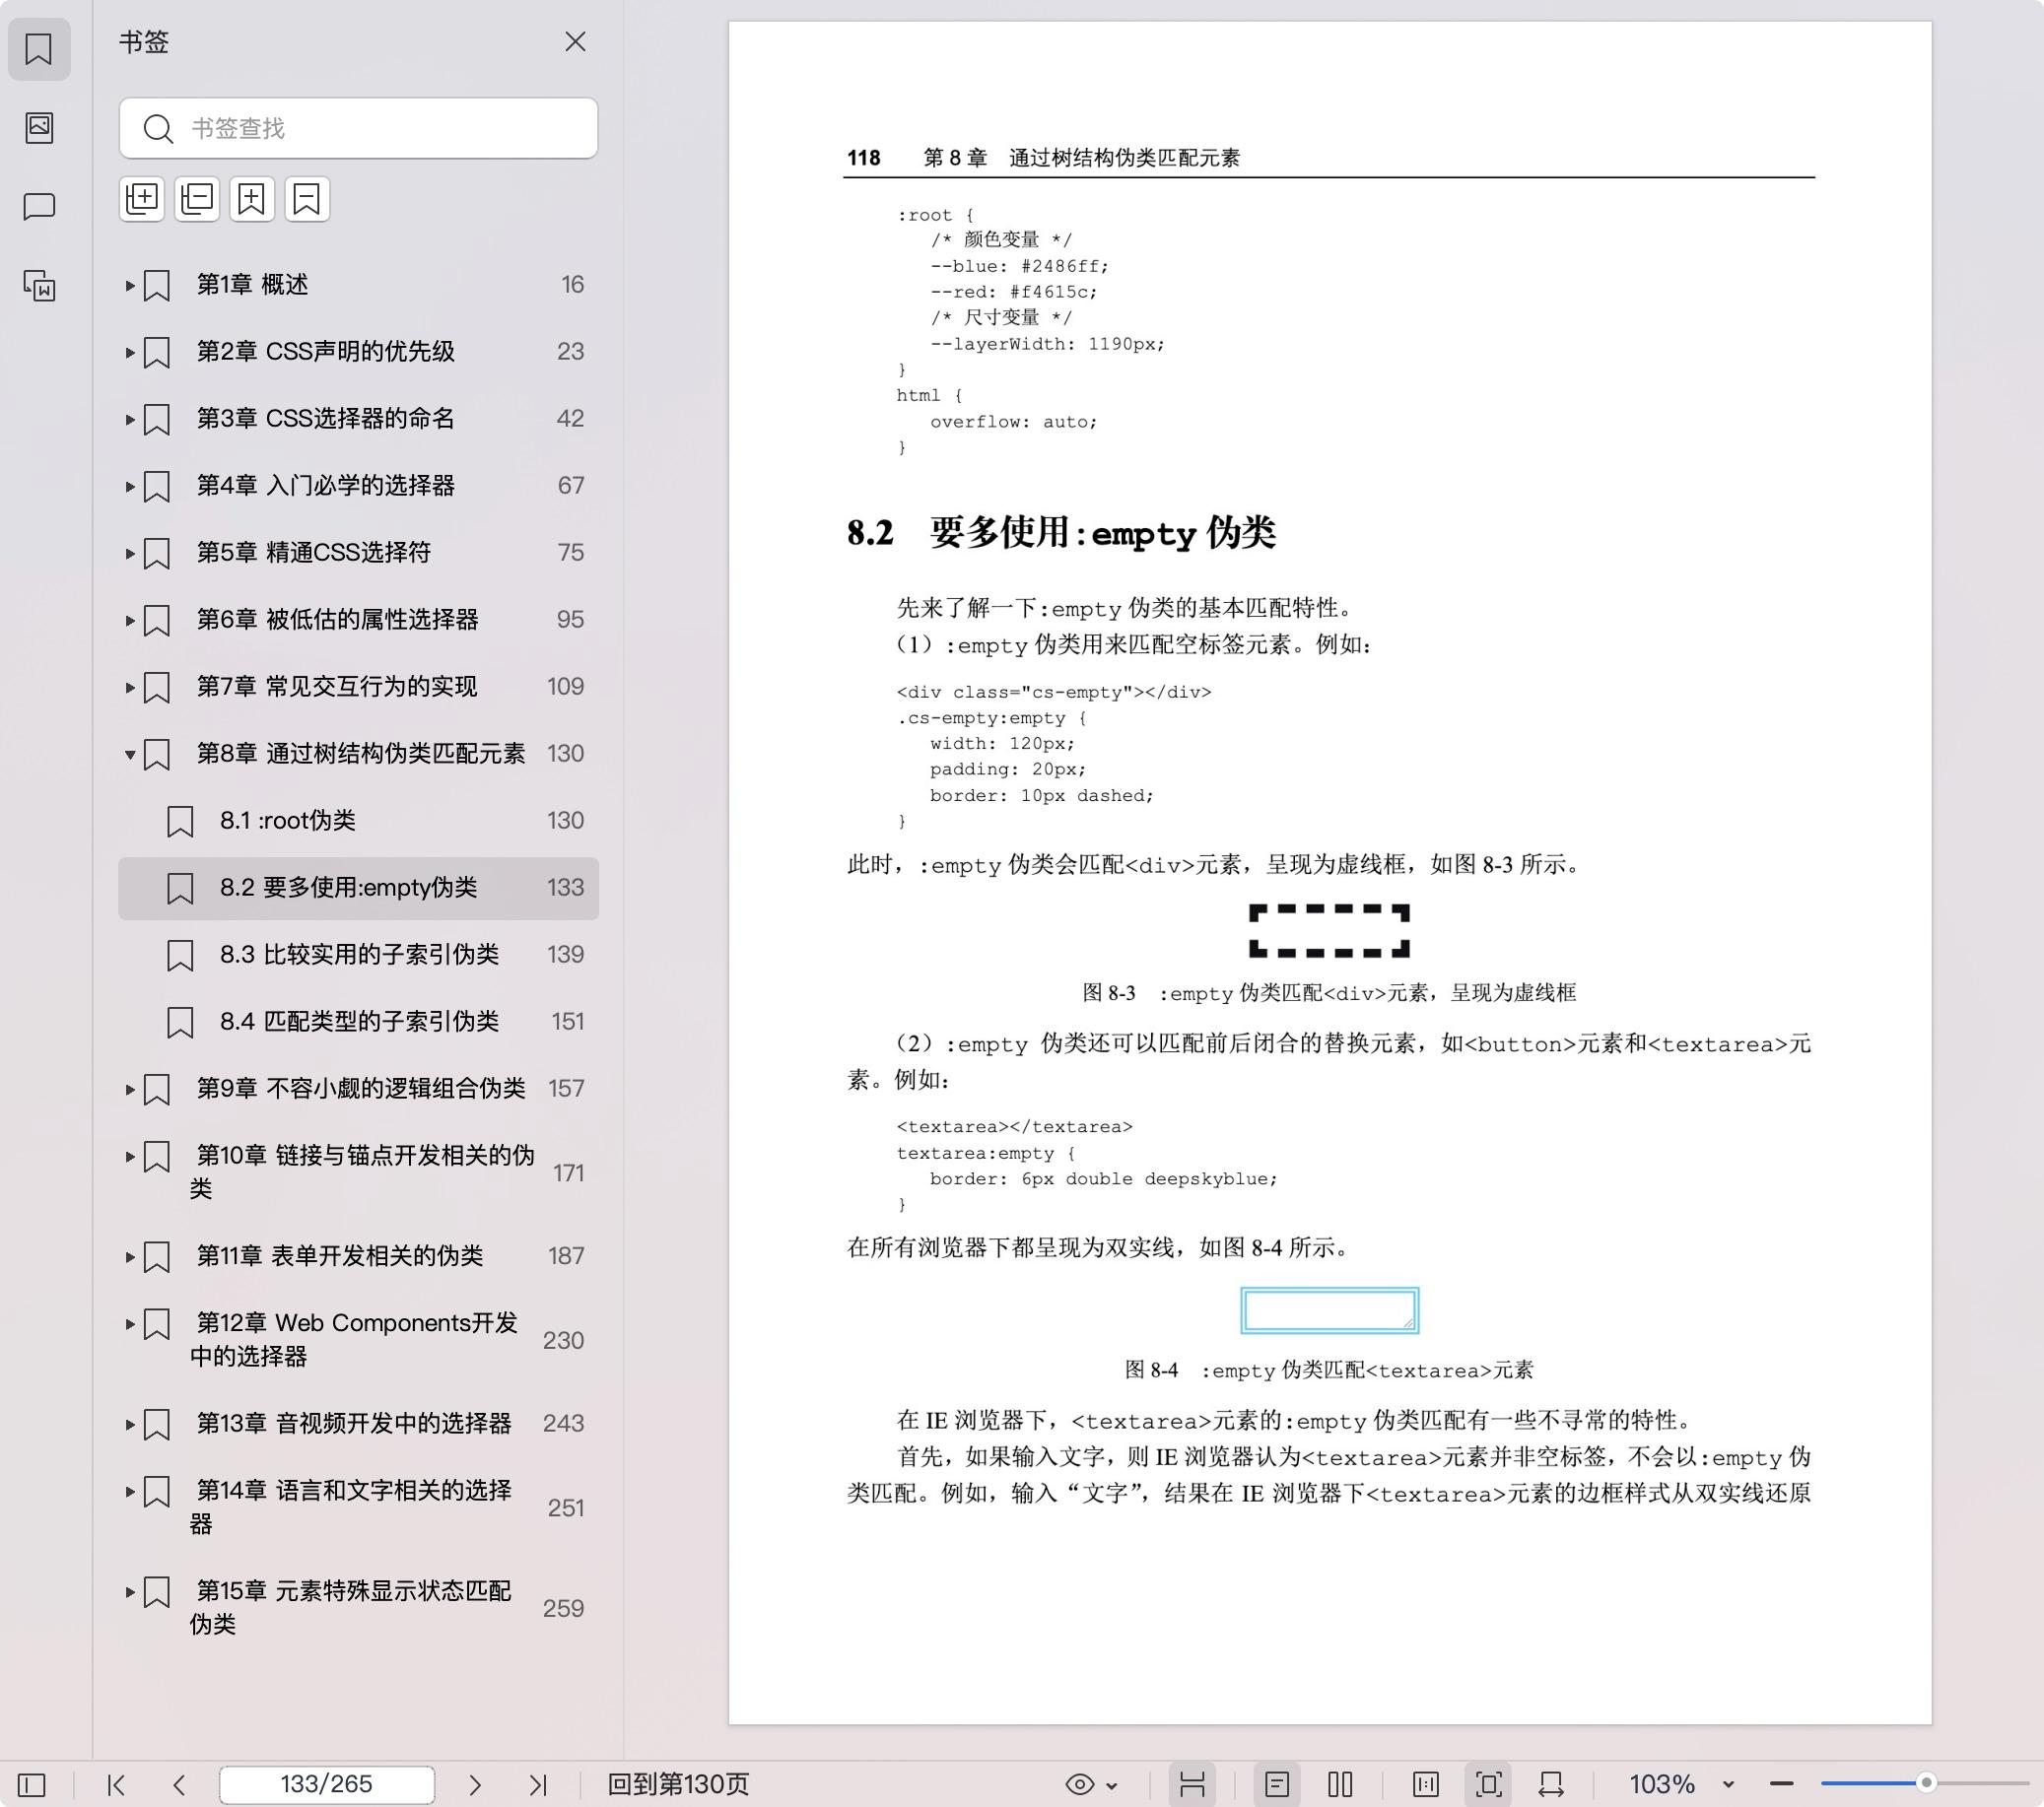Image resolution: width=2044 pixels, height=1807 pixels.
Task: Click the fit width icon
Action: point(1551,1784)
